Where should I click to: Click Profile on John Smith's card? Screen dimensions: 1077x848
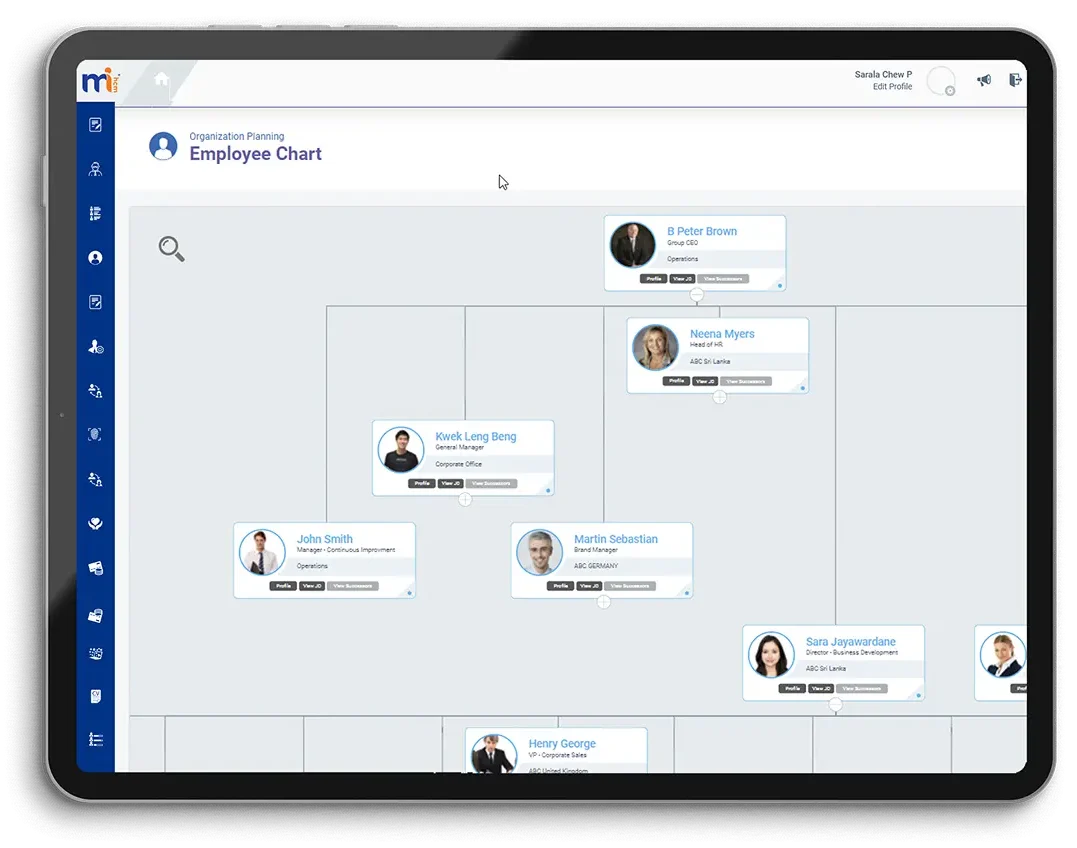[x=283, y=586]
